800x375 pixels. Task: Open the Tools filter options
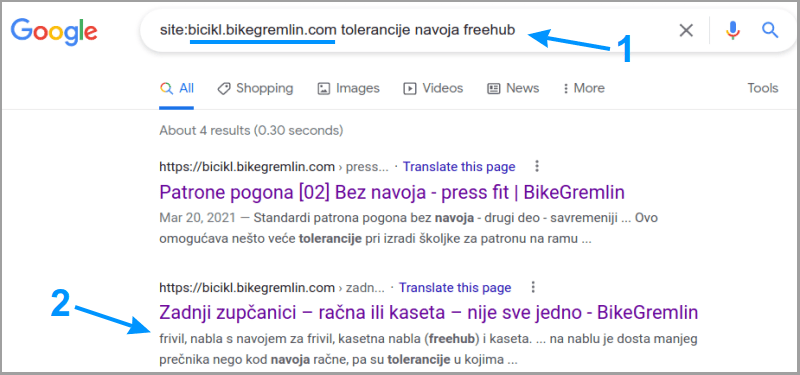click(x=763, y=88)
